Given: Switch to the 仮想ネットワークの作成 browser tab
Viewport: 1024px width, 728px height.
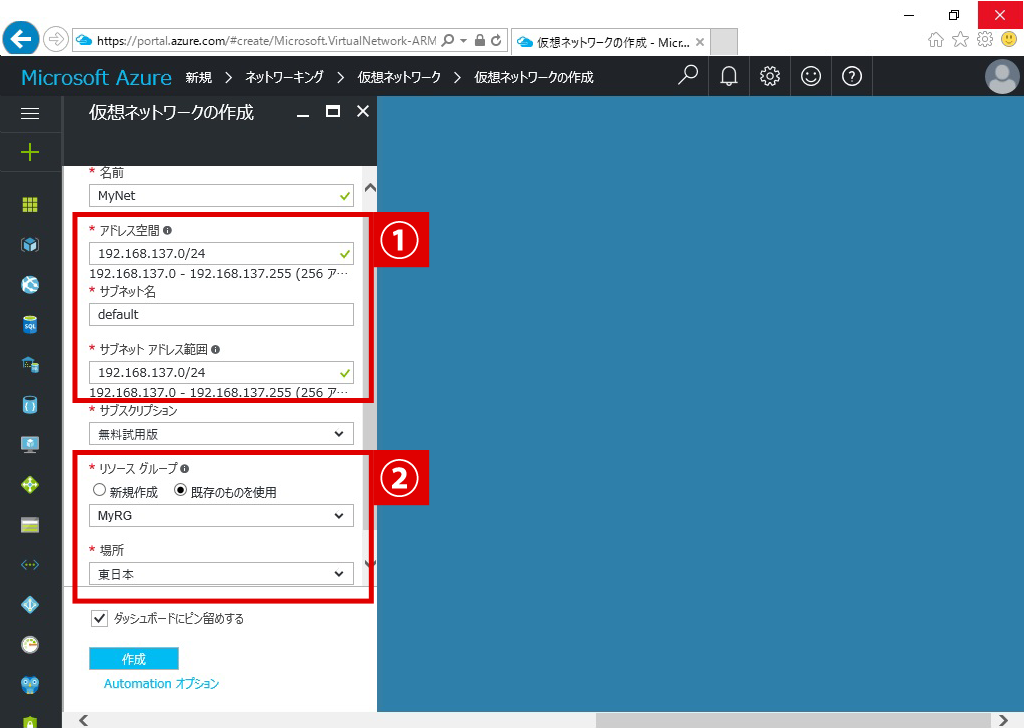Looking at the screenshot, I should pyautogui.click(x=611, y=42).
